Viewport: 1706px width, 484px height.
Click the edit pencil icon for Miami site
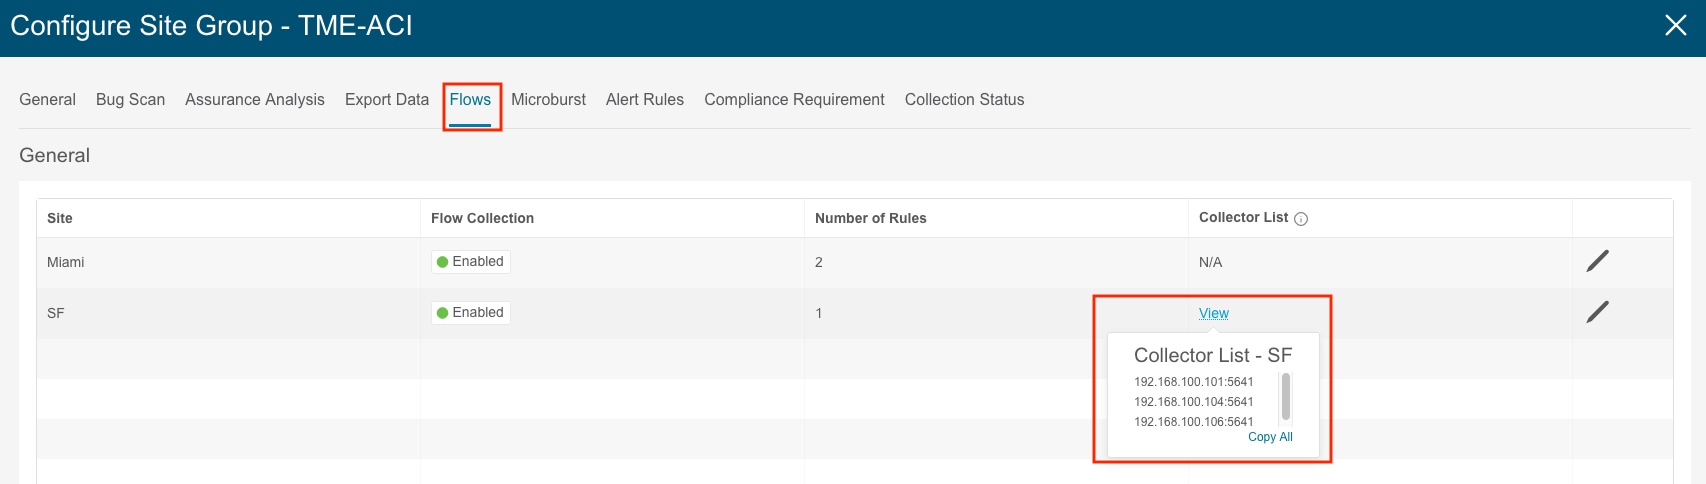point(1597,261)
